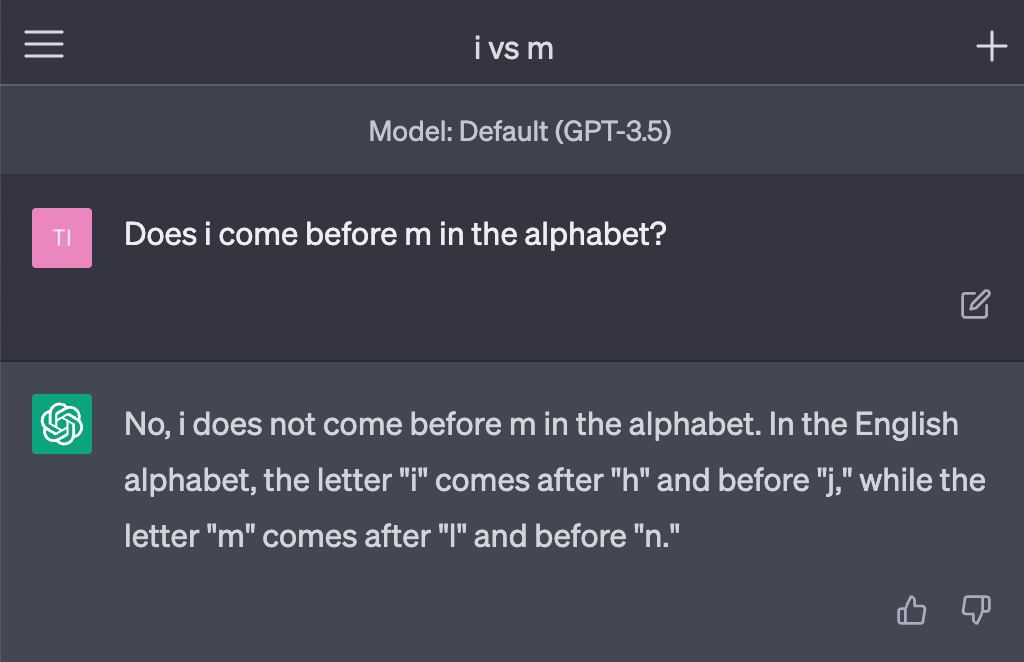The width and height of the screenshot is (1024, 662).
Task: Start a new chat with plus icon
Action: pos(991,46)
